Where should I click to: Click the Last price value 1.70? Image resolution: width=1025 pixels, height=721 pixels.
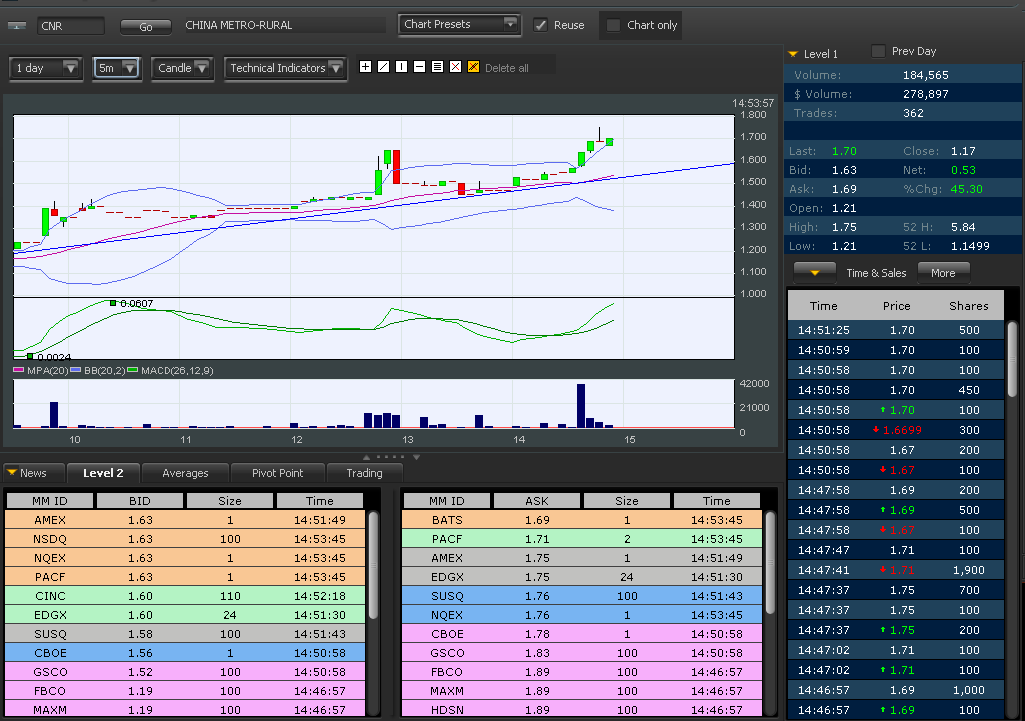click(844, 151)
